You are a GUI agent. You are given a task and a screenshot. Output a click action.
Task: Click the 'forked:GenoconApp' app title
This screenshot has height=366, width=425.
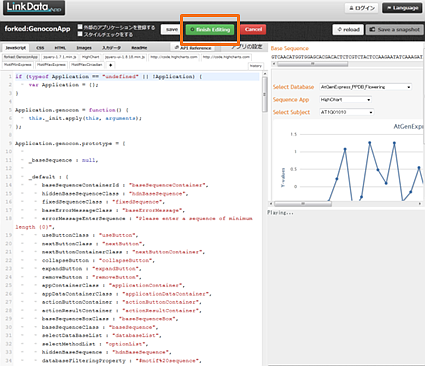click(x=37, y=29)
